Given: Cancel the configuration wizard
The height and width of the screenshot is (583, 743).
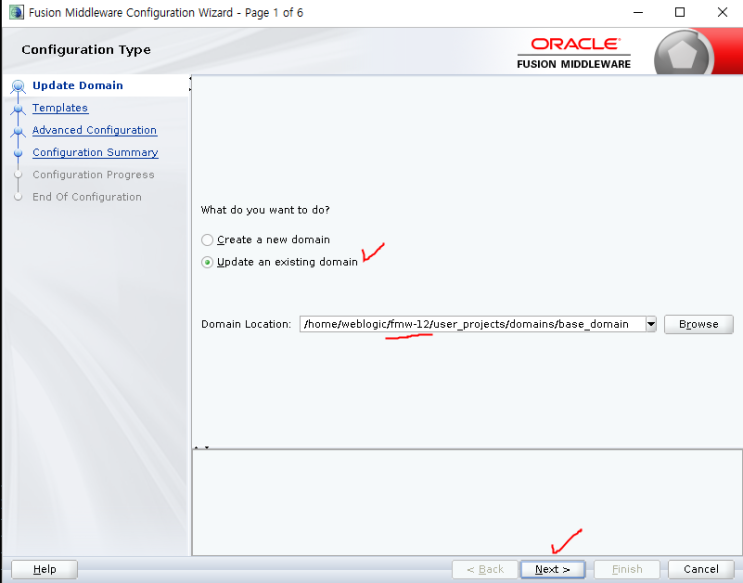Looking at the screenshot, I should [701, 569].
